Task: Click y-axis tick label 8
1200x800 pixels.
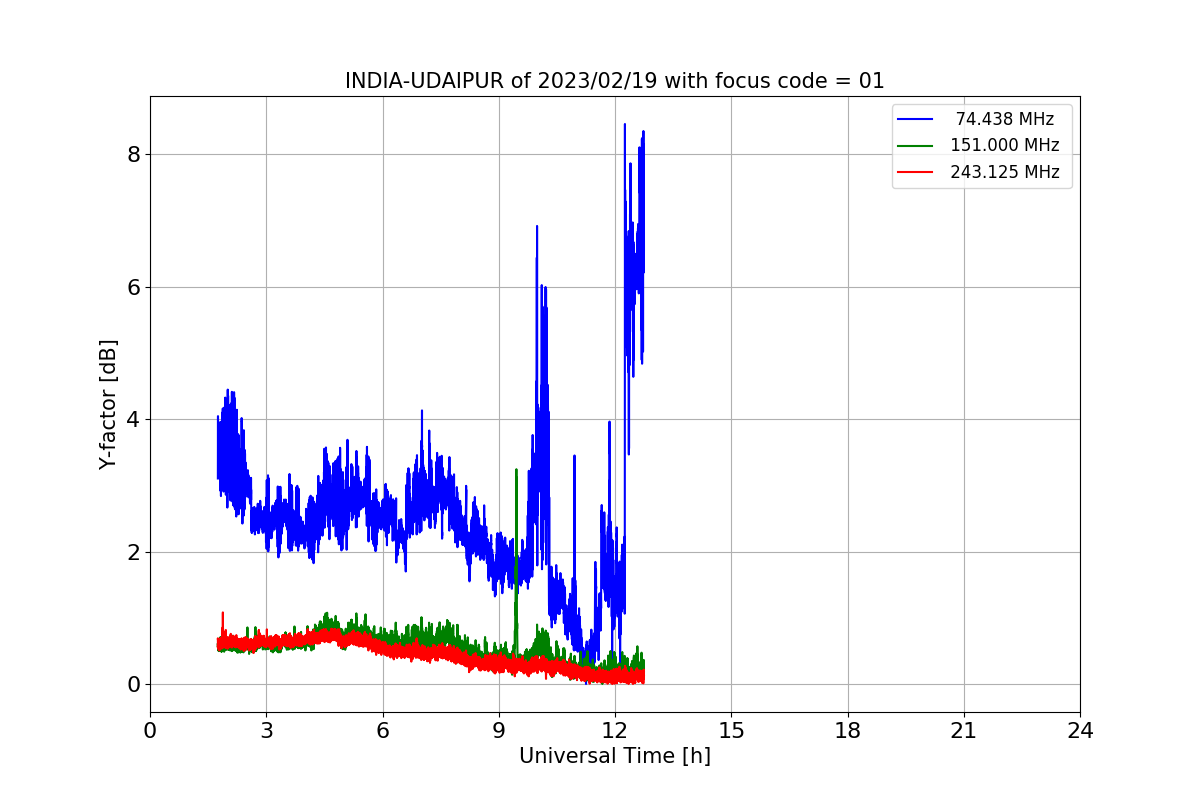Action: (x=133, y=154)
